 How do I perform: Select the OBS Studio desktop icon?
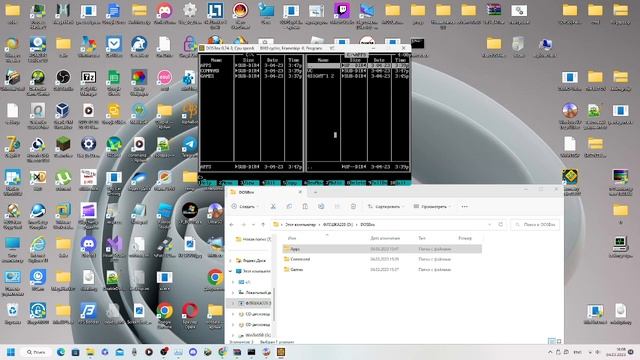(x=63, y=80)
